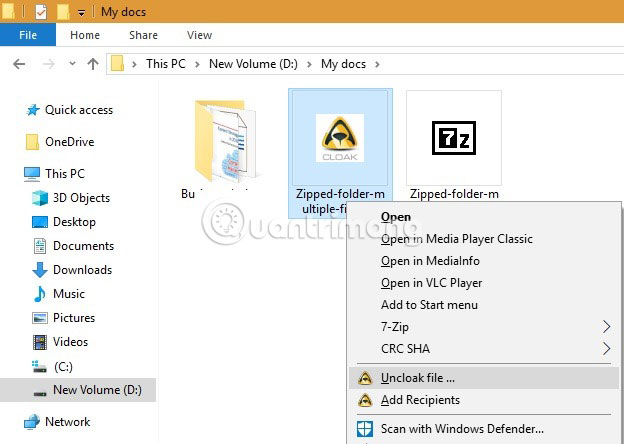Open the folder with document preview
This screenshot has height=444, width=624.
point(226,140)
